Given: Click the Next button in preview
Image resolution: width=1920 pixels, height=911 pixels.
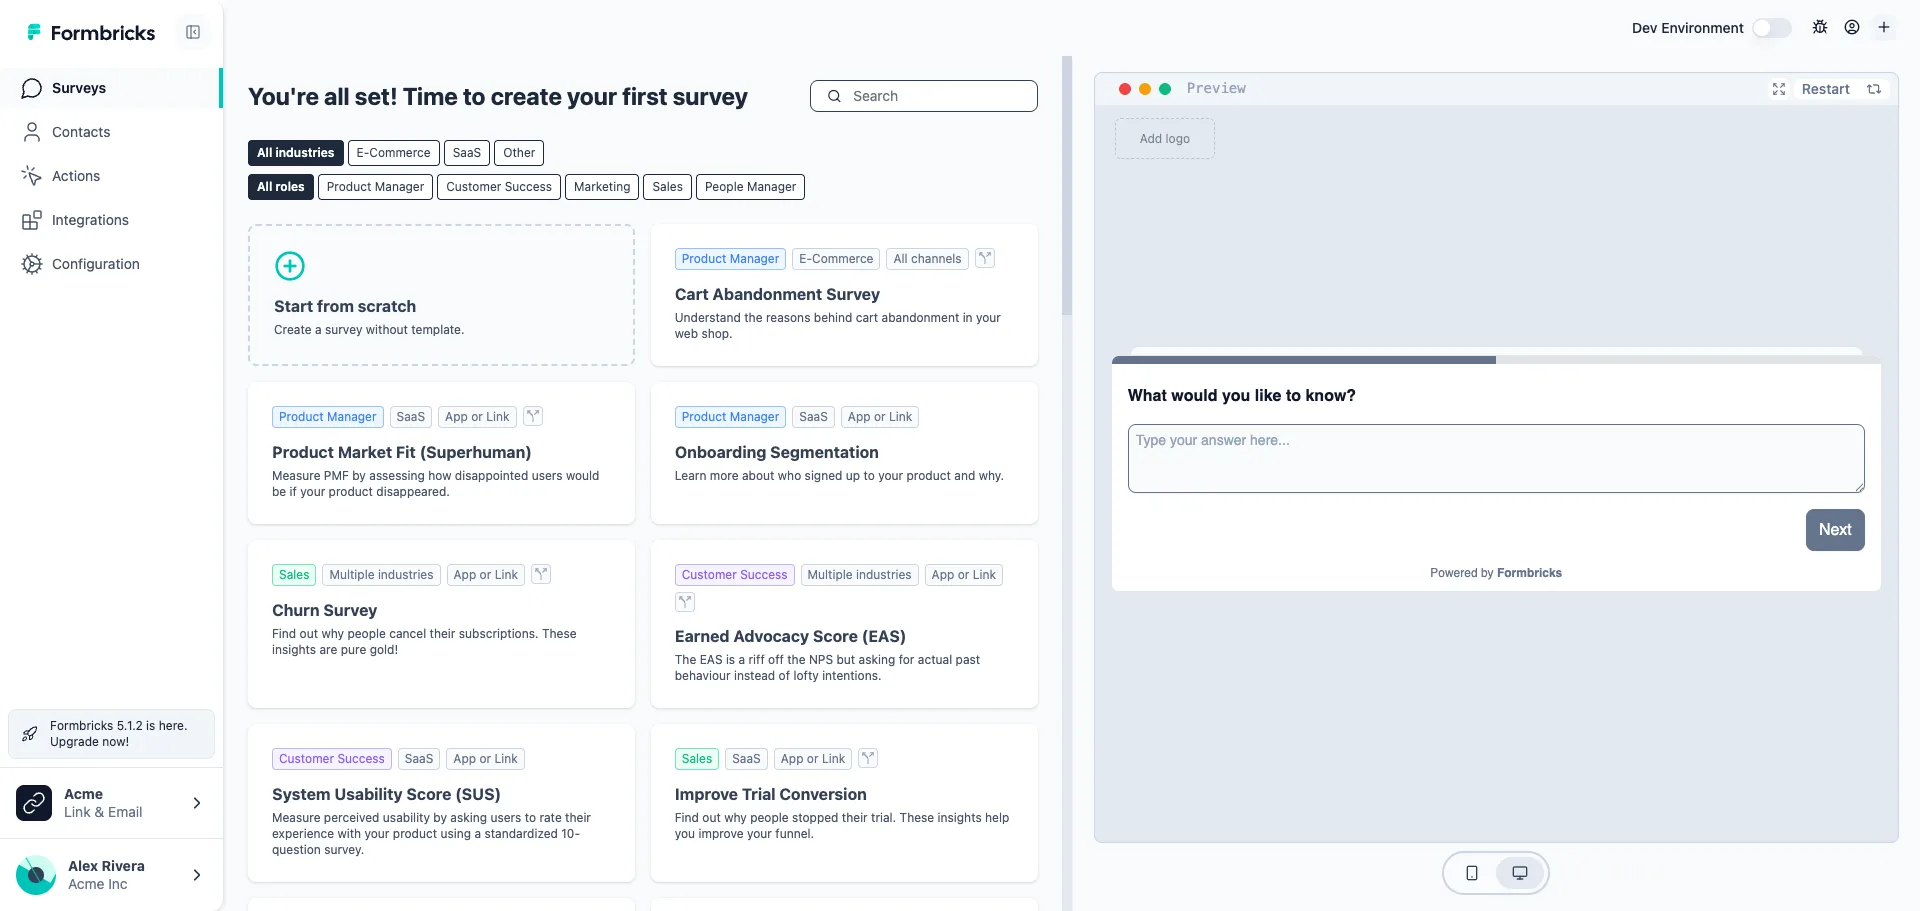Looking at the screenshot, I should 1835,530.
